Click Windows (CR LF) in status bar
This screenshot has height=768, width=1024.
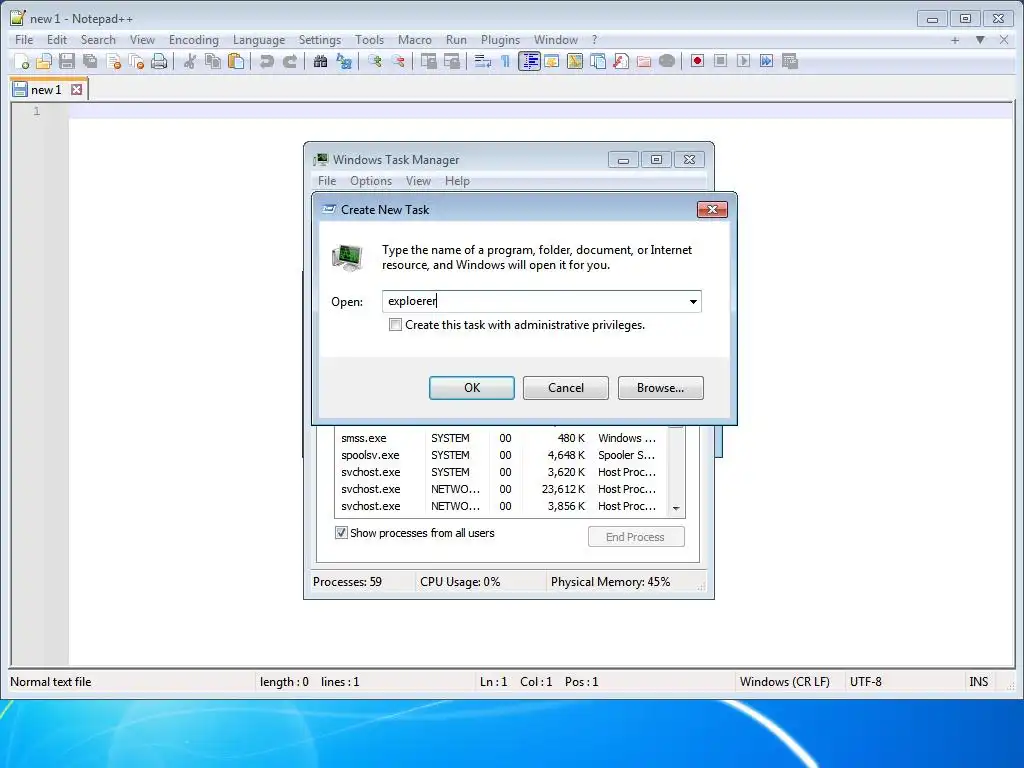pos(784,682)
